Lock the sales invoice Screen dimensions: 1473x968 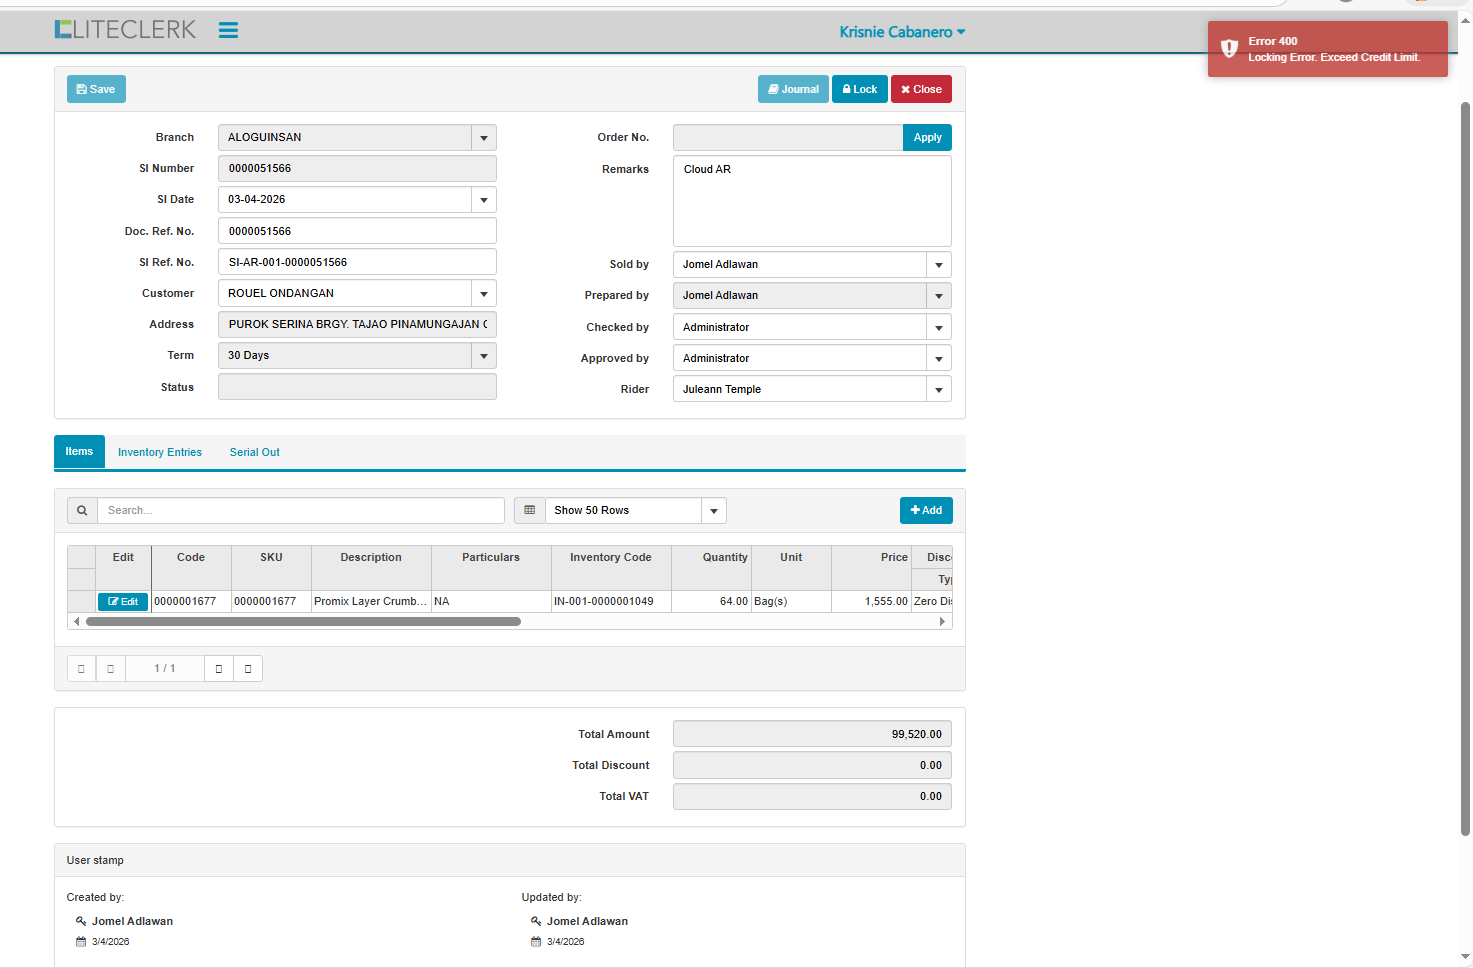859,89
